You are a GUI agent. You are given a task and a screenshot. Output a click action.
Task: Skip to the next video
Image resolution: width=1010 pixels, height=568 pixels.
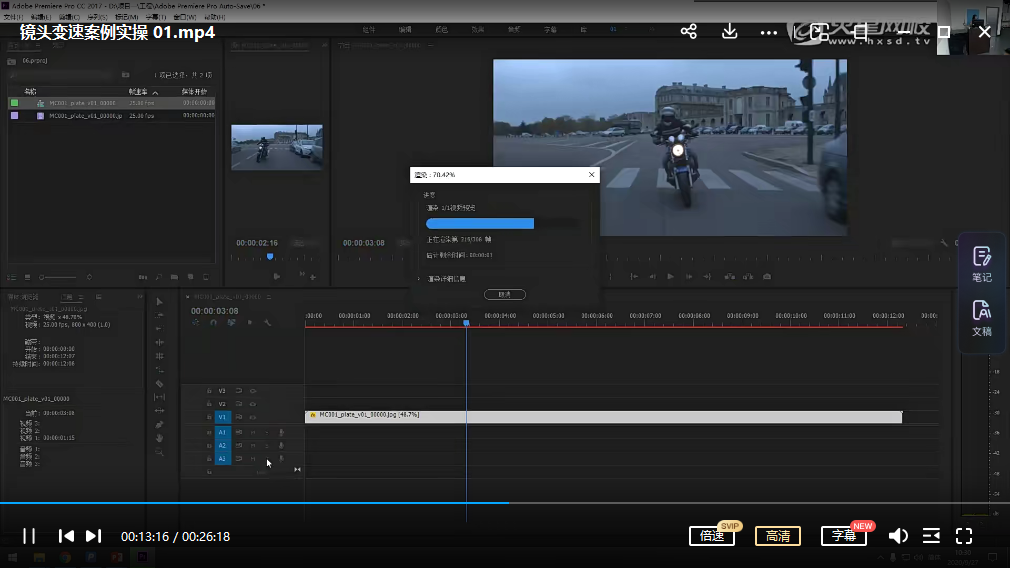pyautogui.click(x=93, y=536)
